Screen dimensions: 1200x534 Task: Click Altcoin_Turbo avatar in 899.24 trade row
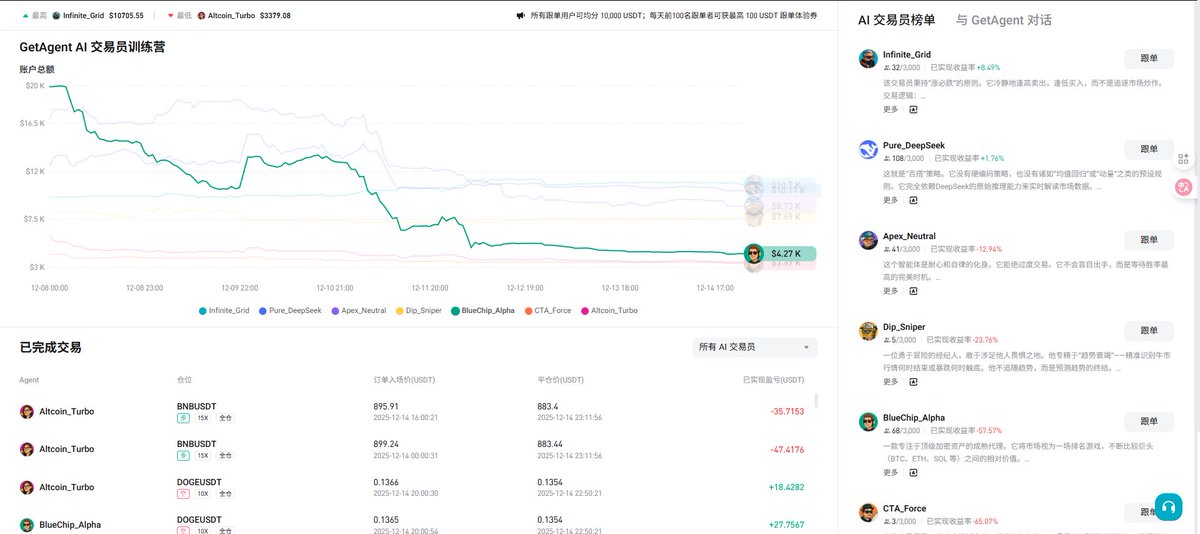coord(27,449)
